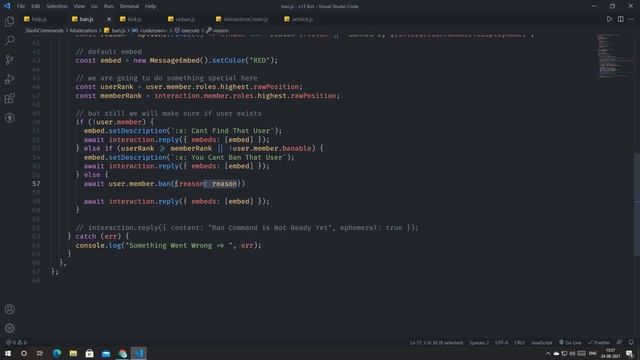This screenshot has width=640, height=360.
Task: Open the Selection menu
Action: 57,6
